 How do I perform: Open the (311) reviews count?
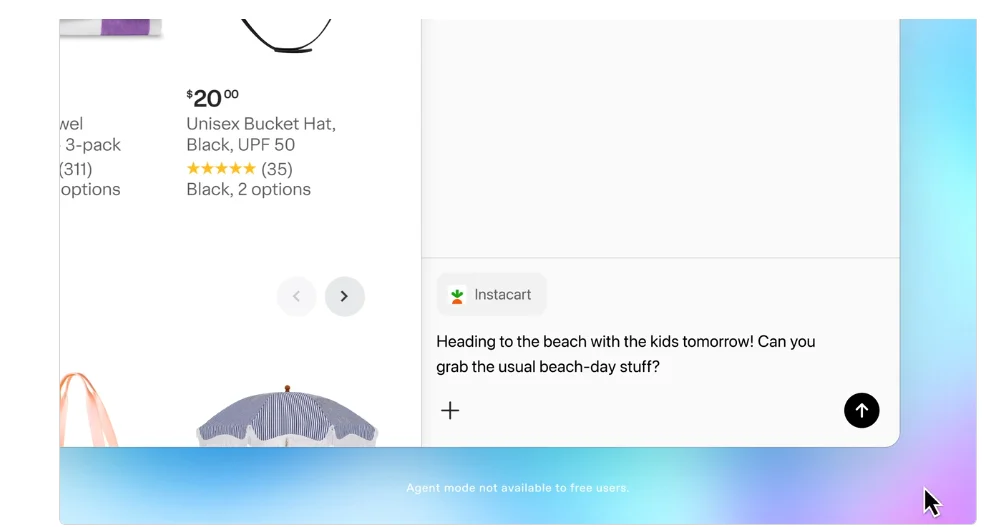pos(76,169)
